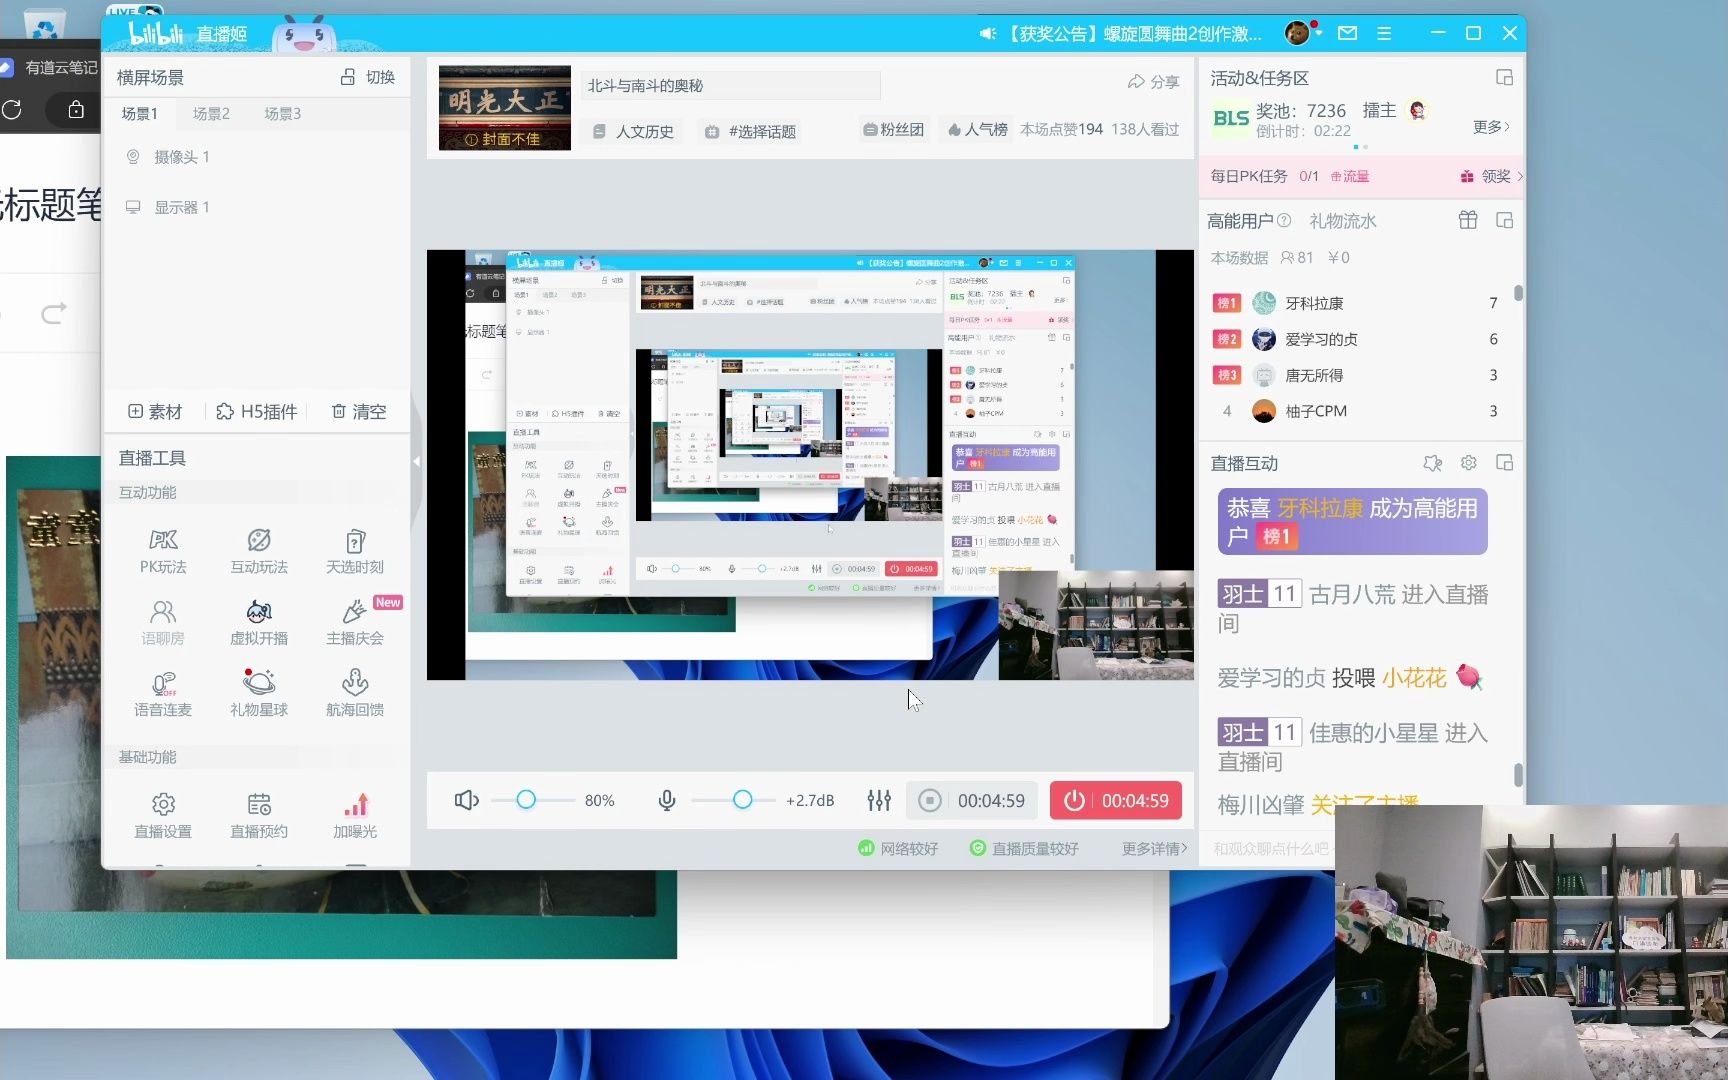The image size is (1728, 1080).
Task: Toggle the 语音连麦 tool
Action: coord(163,694)
